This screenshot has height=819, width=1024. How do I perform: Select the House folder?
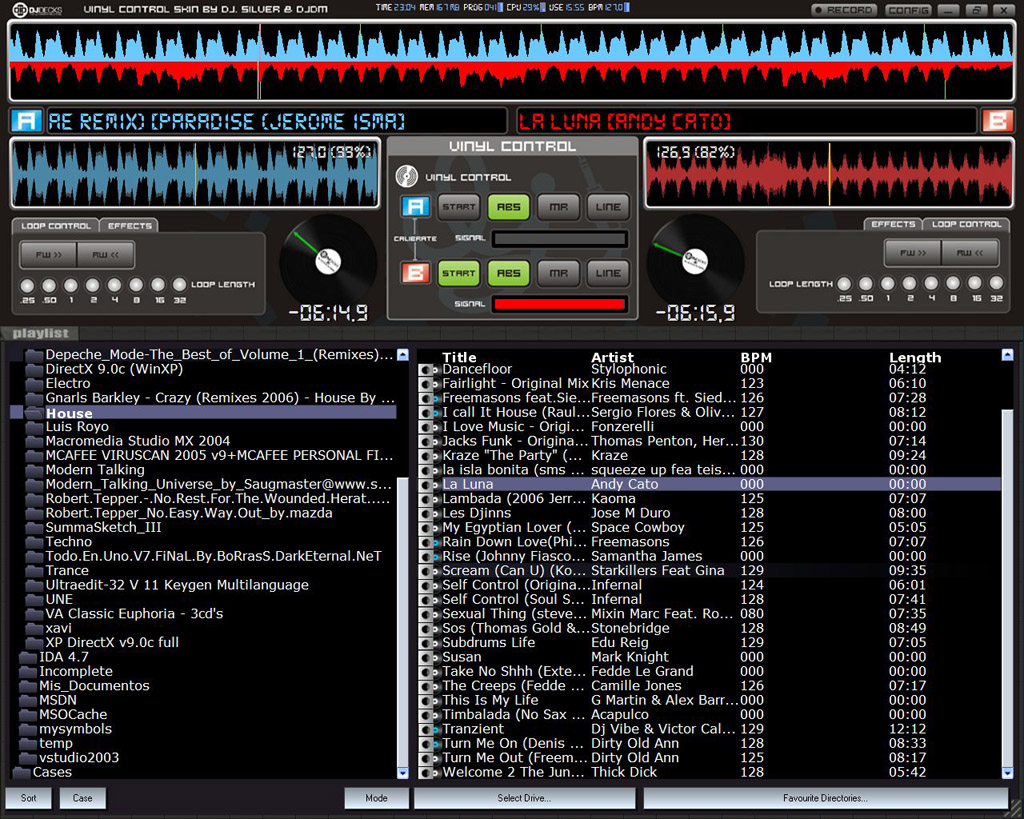coord(204,413)
